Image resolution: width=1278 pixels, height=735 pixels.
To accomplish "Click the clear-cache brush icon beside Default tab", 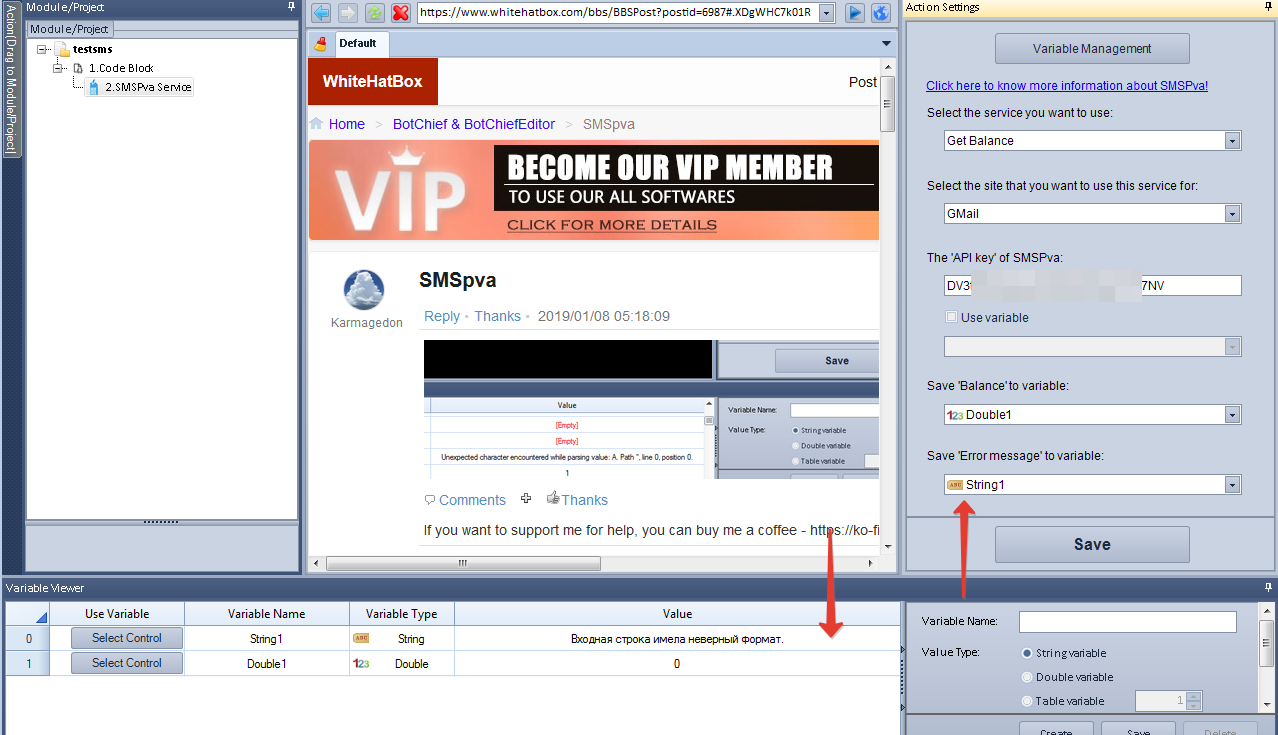I will [321, 44].
